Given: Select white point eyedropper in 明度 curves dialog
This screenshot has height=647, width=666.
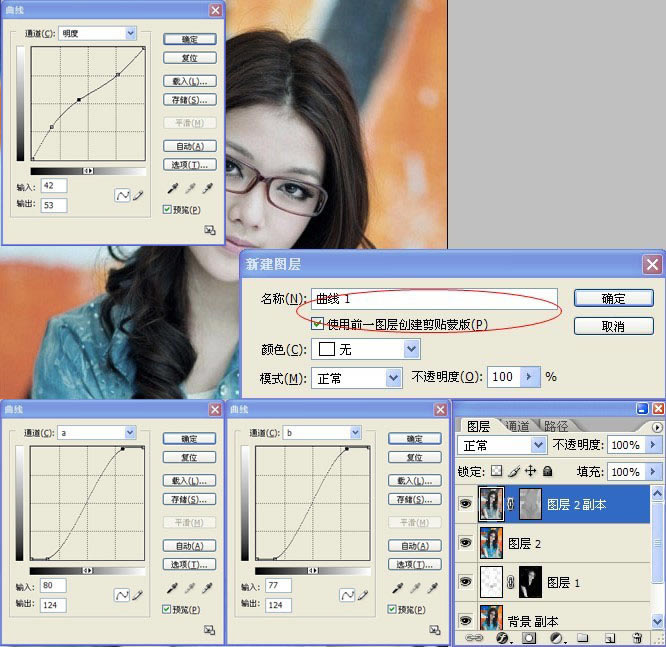Looking at the screenshot, I should [x=207, y=188].
